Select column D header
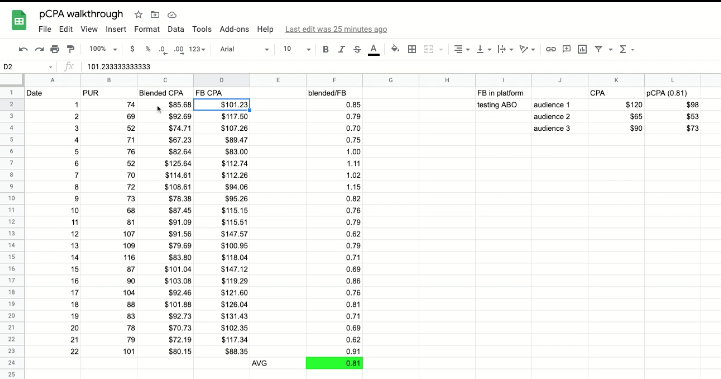 (x=222, y=80)
